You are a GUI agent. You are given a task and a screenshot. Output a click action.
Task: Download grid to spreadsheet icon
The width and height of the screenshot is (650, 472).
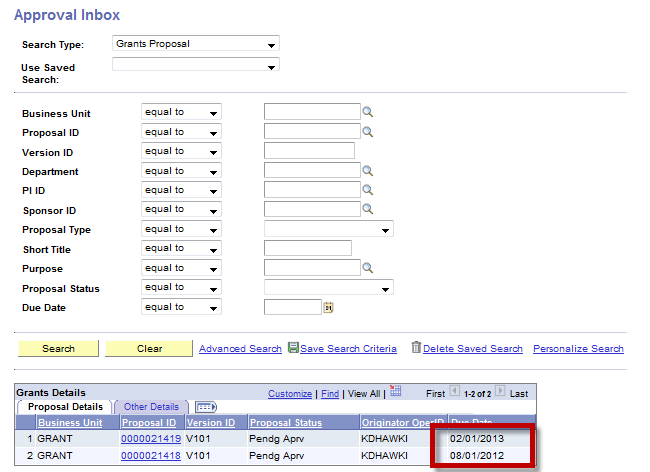pyautogui.click(x=396, y=391)
